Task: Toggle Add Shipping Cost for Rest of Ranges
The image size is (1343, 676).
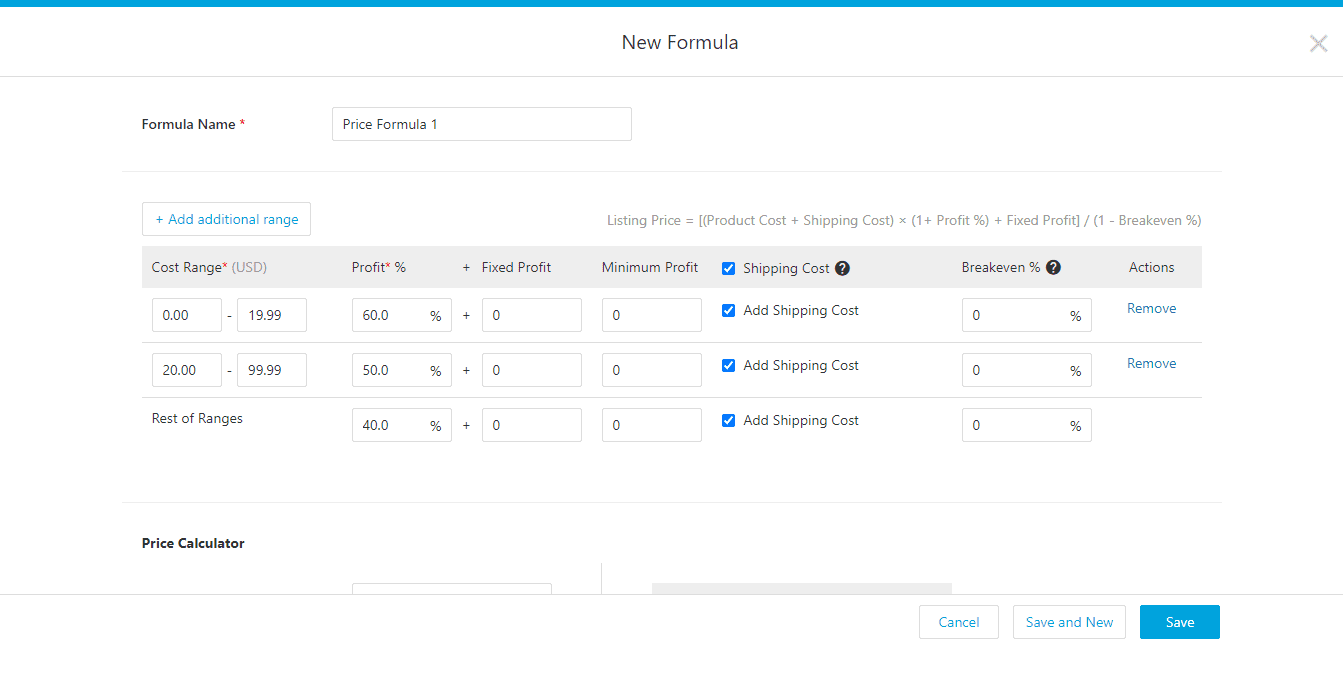Action: coord(728,421)
